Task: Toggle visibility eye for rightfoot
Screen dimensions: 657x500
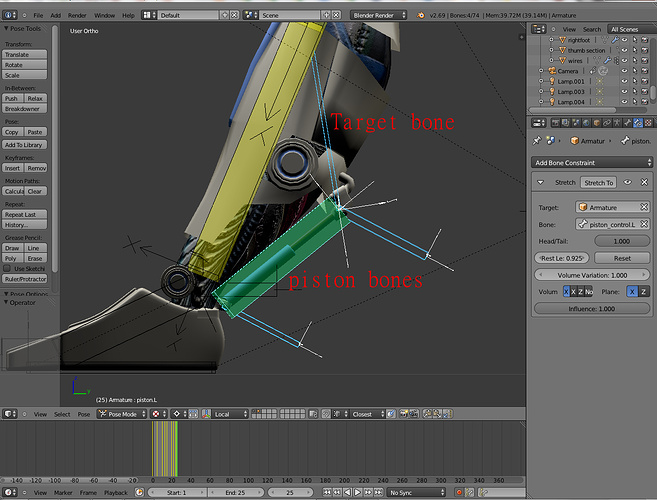Action: tap(624, 40)
